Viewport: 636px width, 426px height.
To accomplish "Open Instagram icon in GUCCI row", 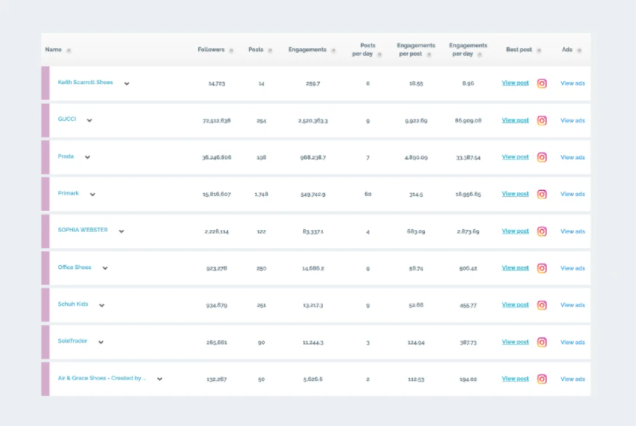I will click(x=542, y=120).
